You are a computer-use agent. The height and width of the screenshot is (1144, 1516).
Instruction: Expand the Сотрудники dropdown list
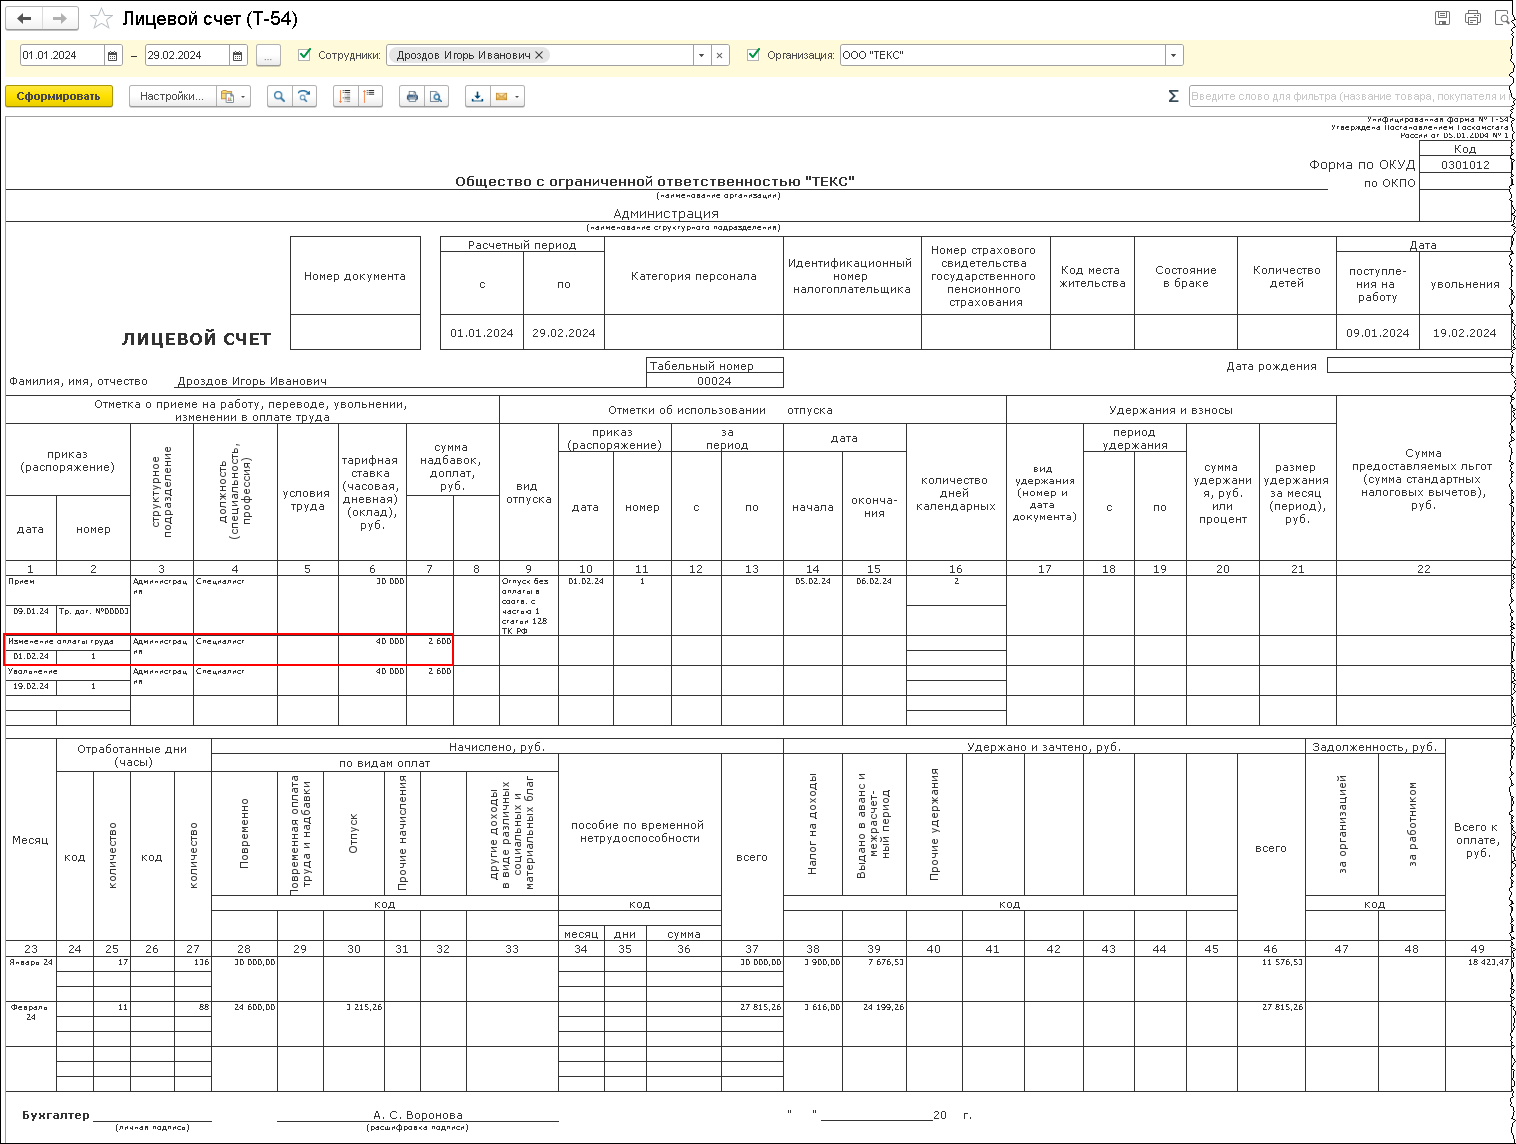click(x=701, y=56)
